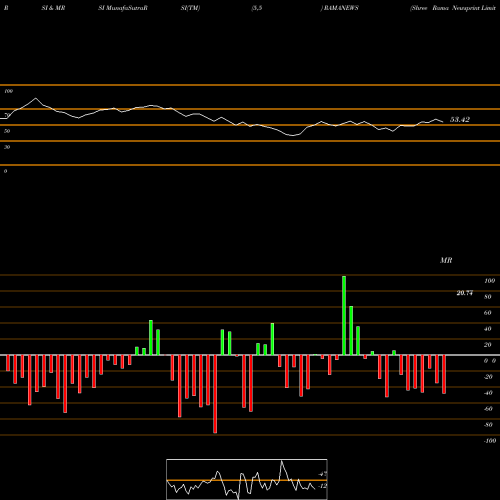The image size is (500, 500).
Task: Click the RSI axis label 70
Action: click(x=7, y=115)
